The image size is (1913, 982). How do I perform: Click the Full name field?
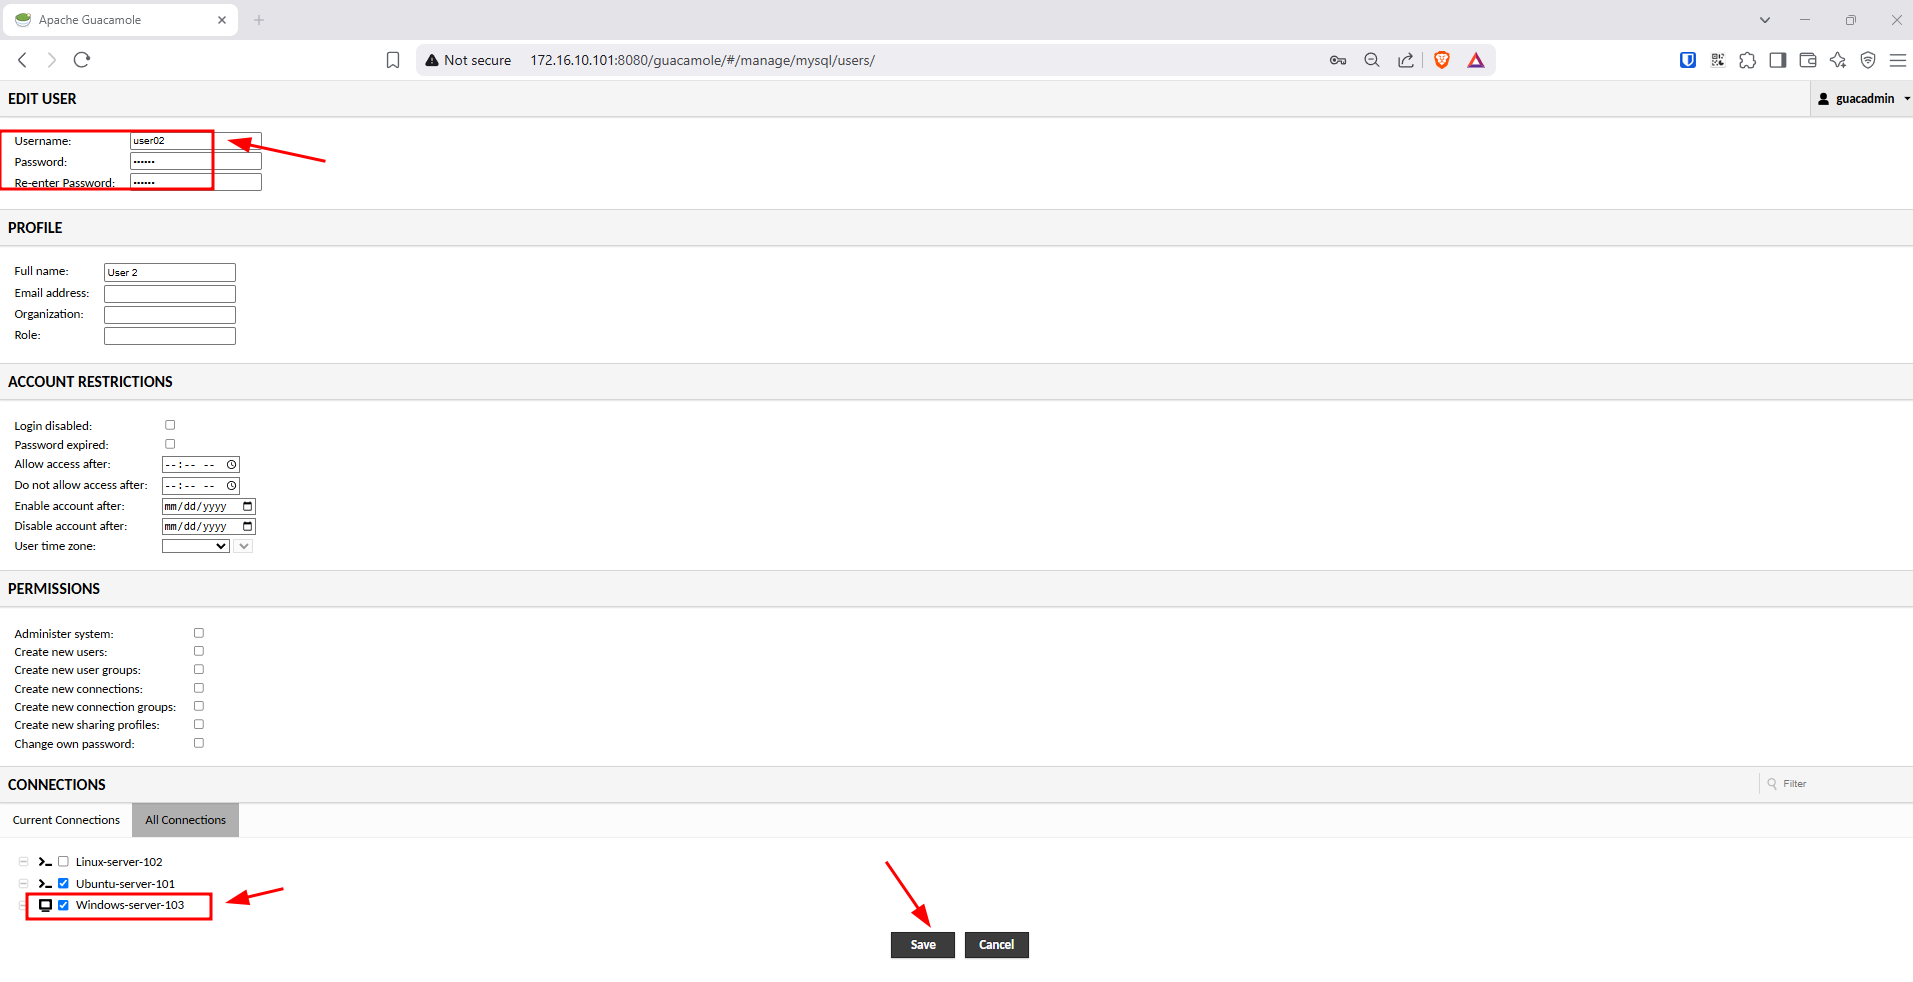coord(170,272)
